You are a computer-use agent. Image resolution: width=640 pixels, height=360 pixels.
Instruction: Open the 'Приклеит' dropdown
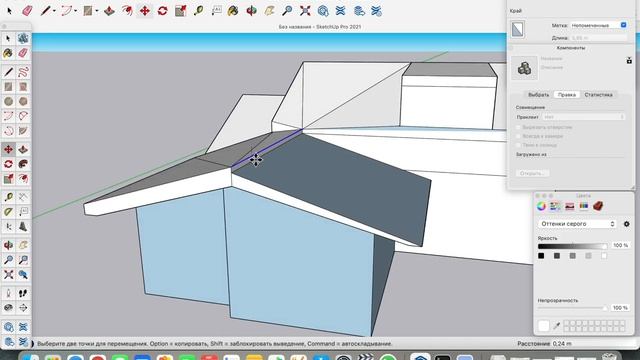pyautogui.click(x=584, y=117)
